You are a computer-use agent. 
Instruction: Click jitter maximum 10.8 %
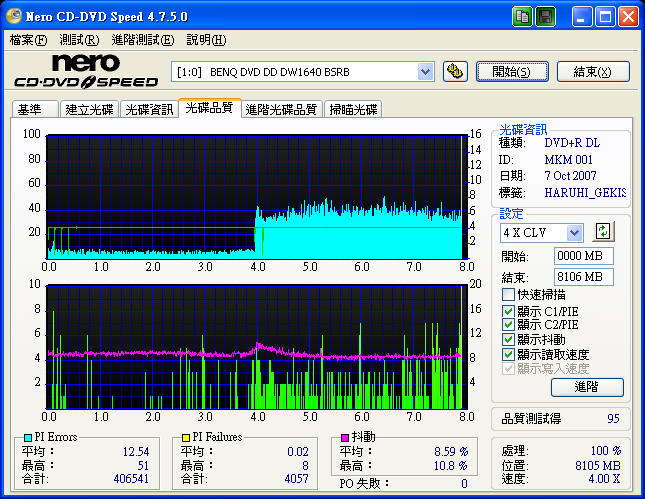[450, 466]
